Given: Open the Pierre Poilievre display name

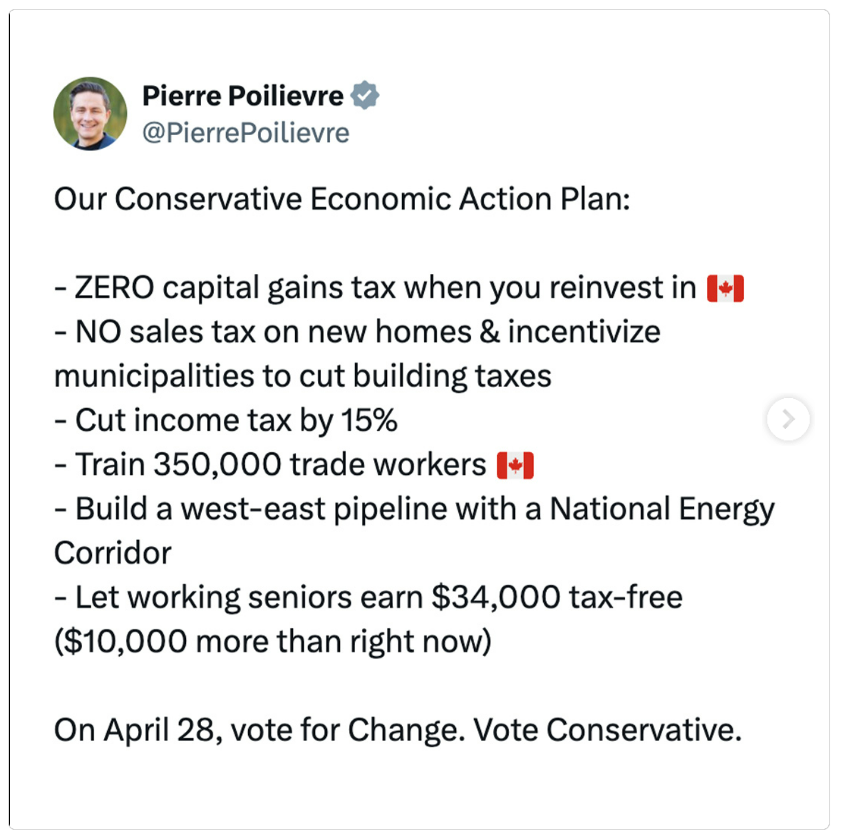Looking at the screenshot, I should tap(243, 96).
